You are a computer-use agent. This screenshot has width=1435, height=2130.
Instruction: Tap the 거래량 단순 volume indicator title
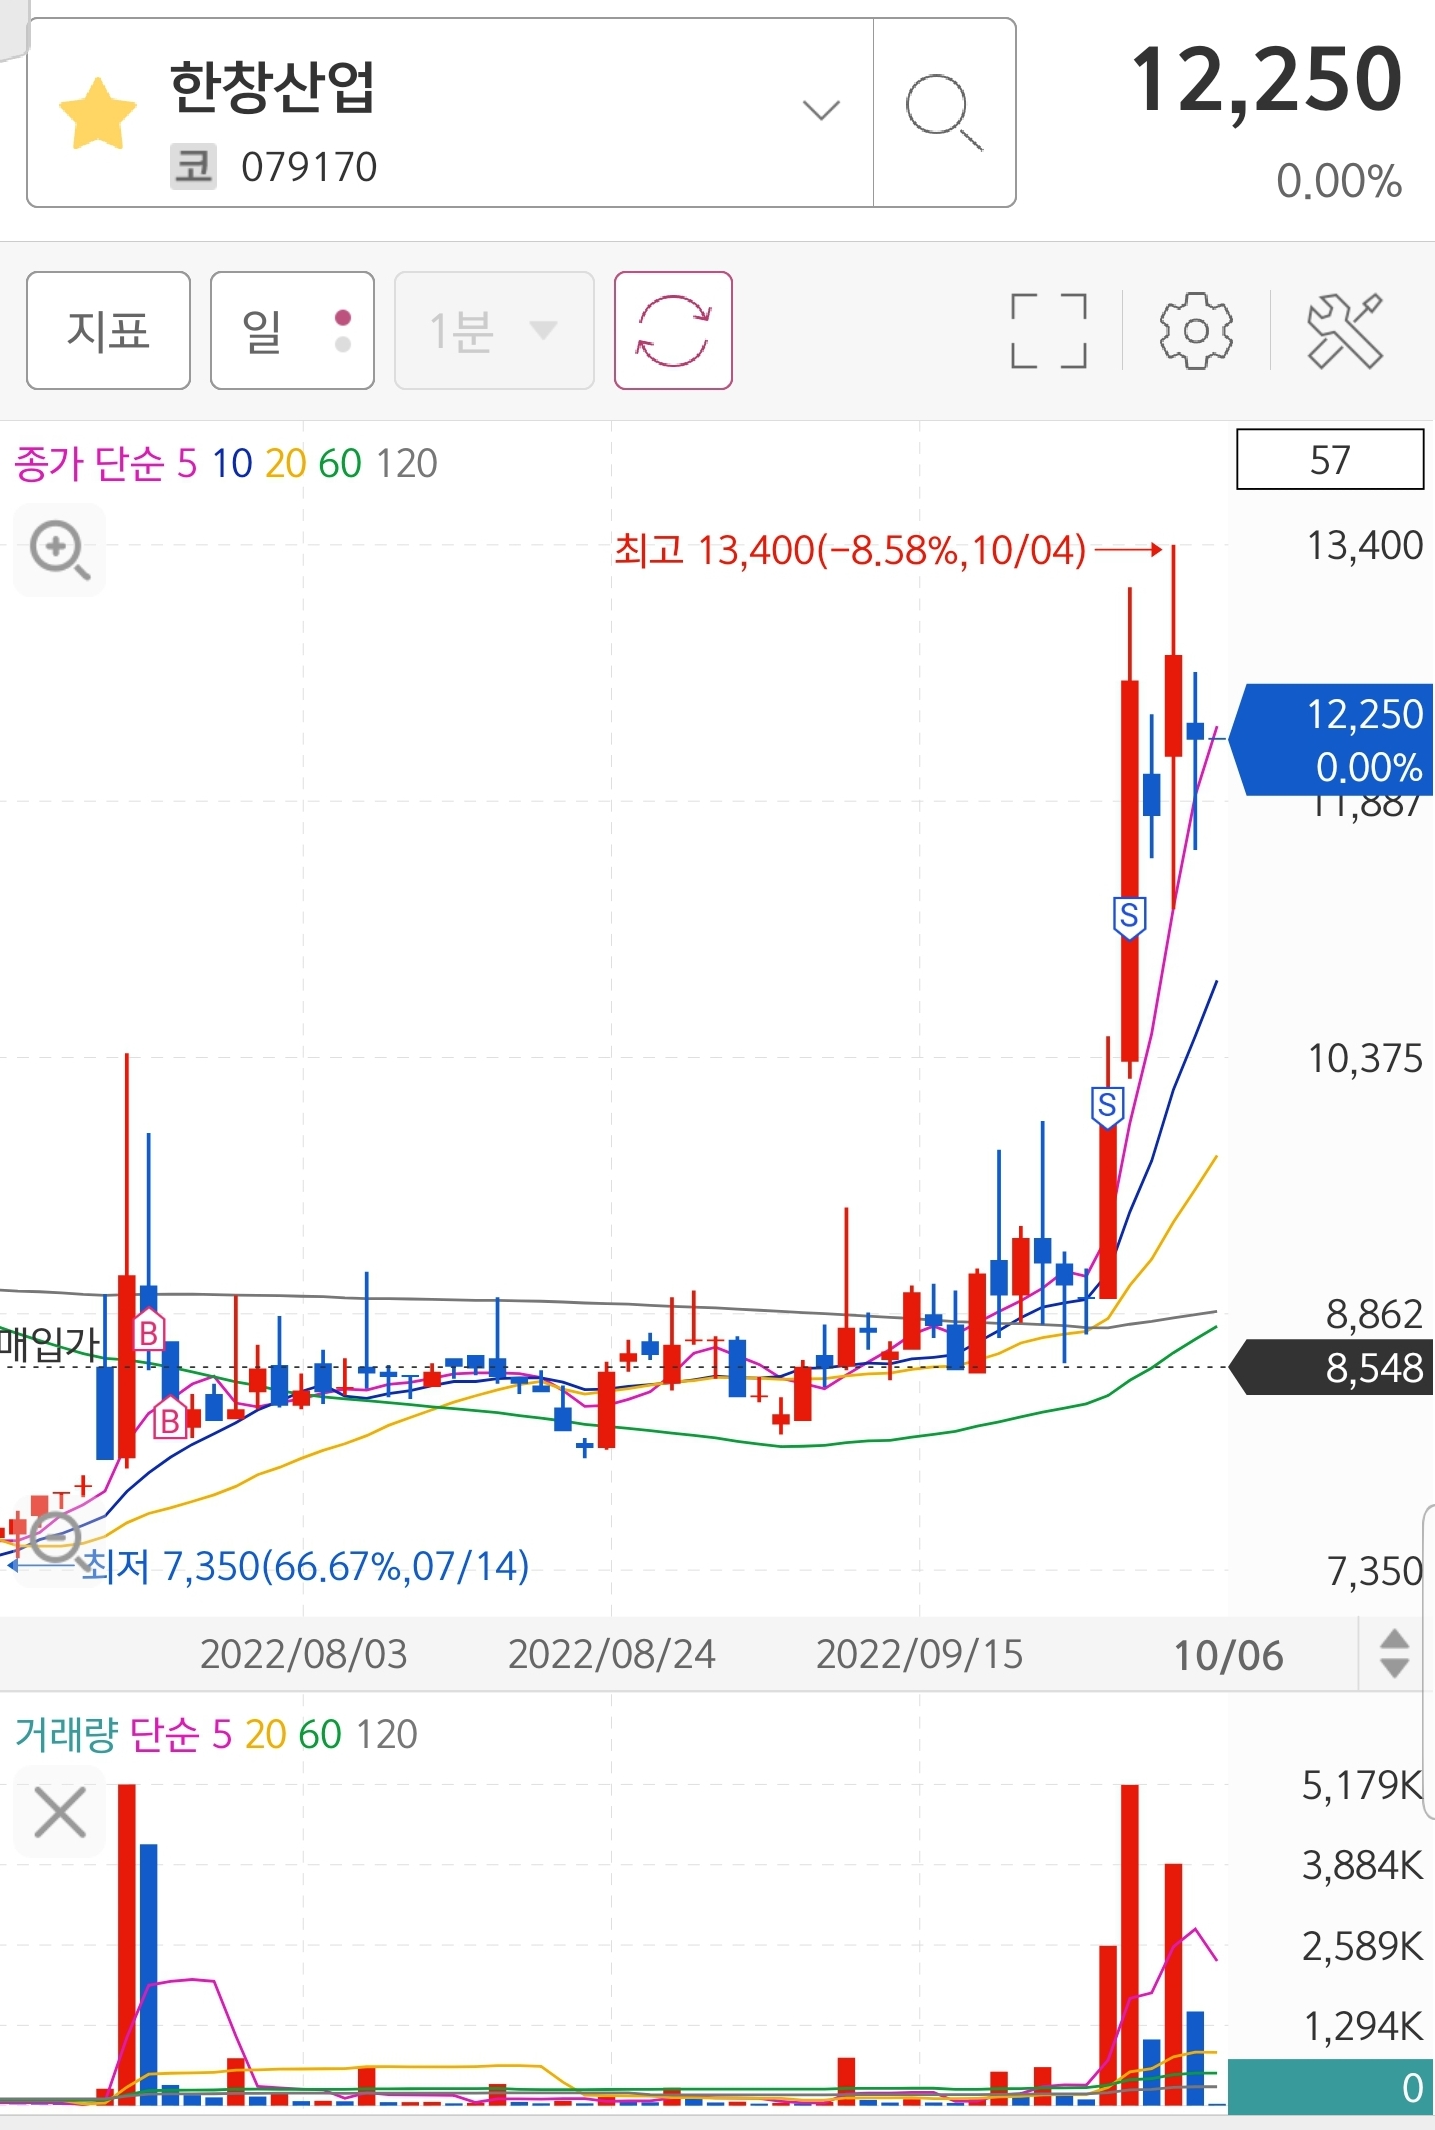coord(107,1734)
